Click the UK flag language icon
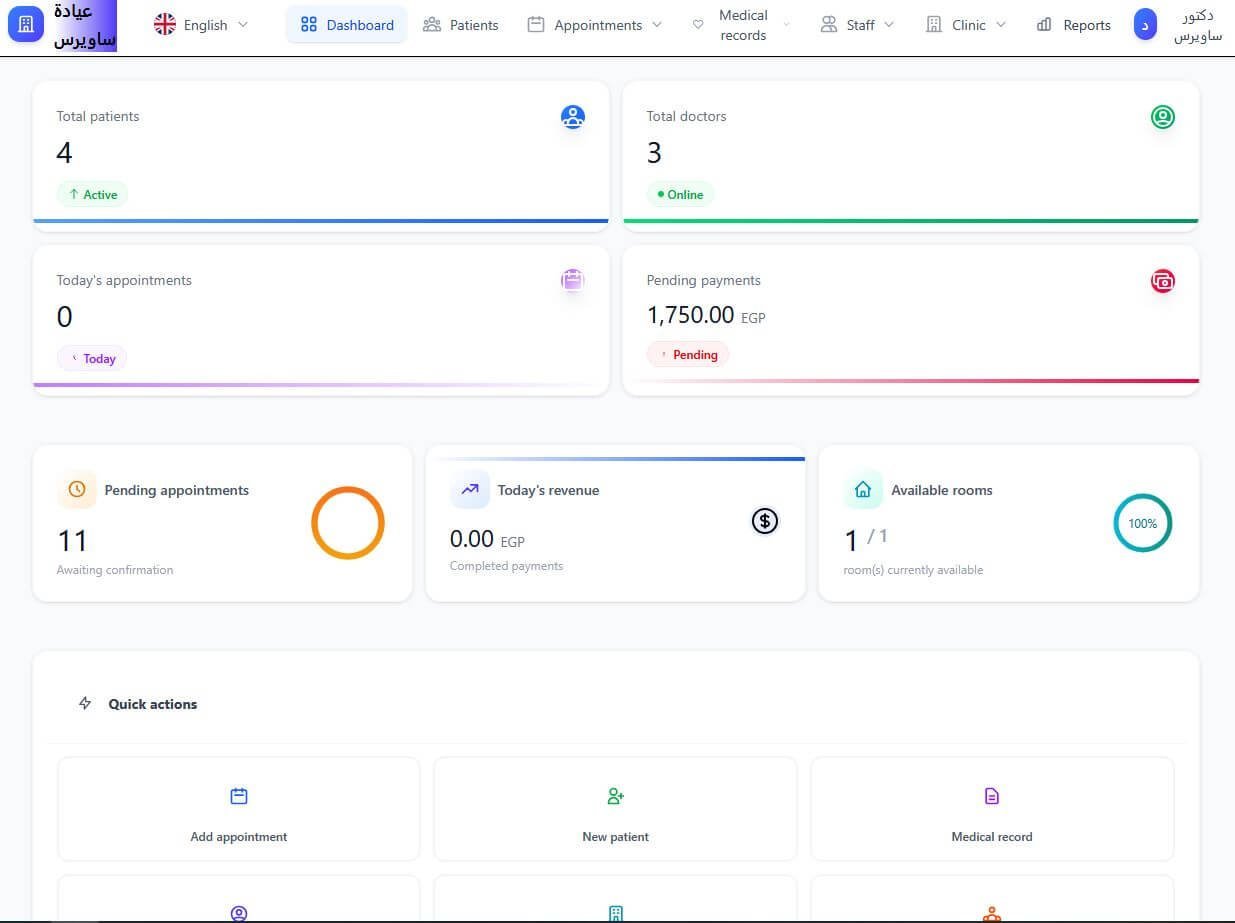 click(x=165, y=25)
